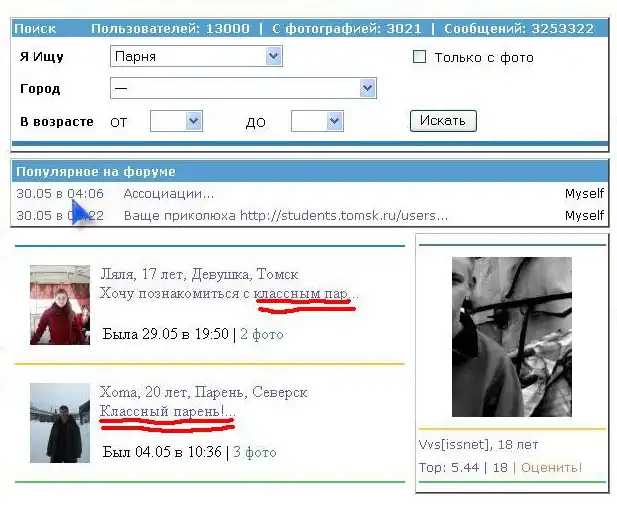Open Ляля's '2 фото' link
617x509 pixels.
(x=261, y=334)
